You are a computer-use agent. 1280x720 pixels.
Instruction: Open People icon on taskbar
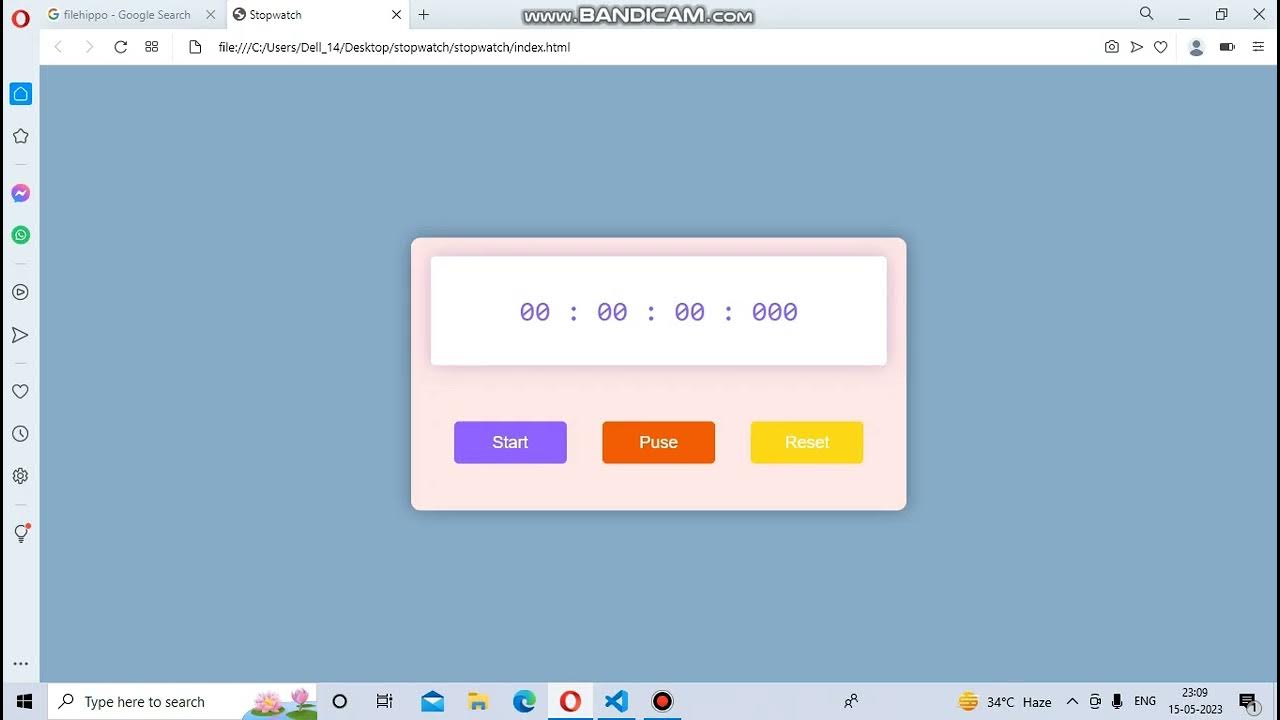851,701
